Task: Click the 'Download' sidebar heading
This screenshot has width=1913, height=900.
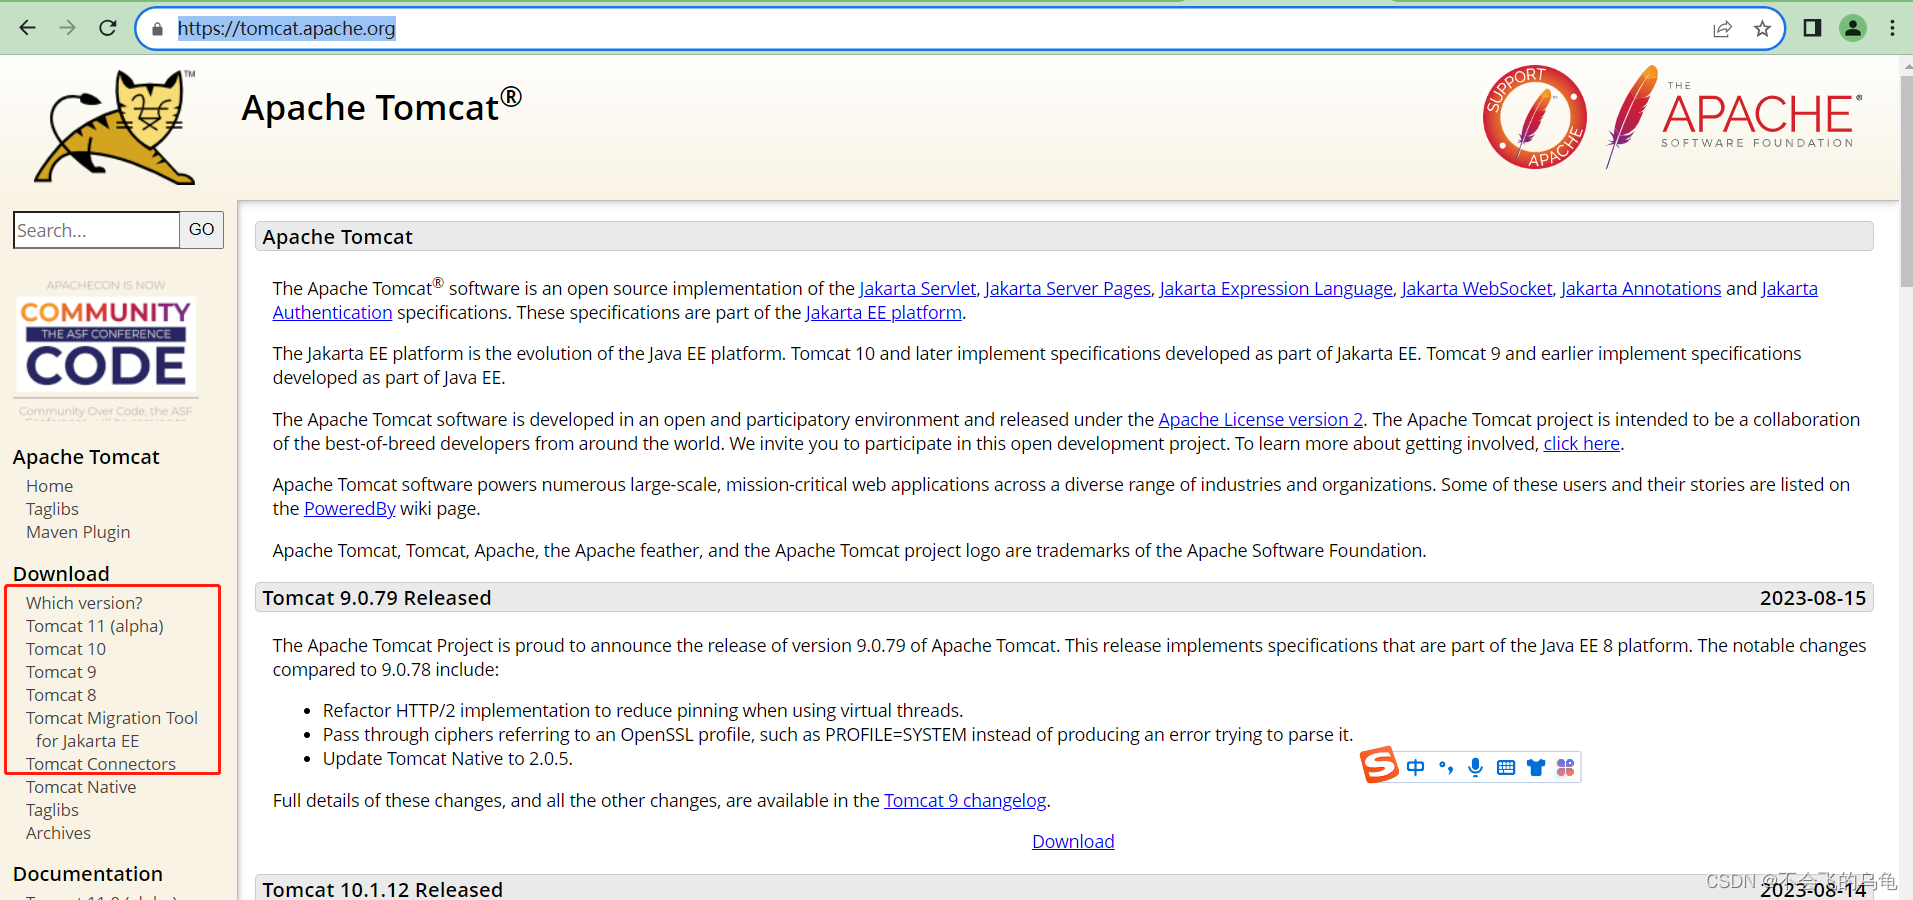Action: pyautogui.click(x=61, y=574)
